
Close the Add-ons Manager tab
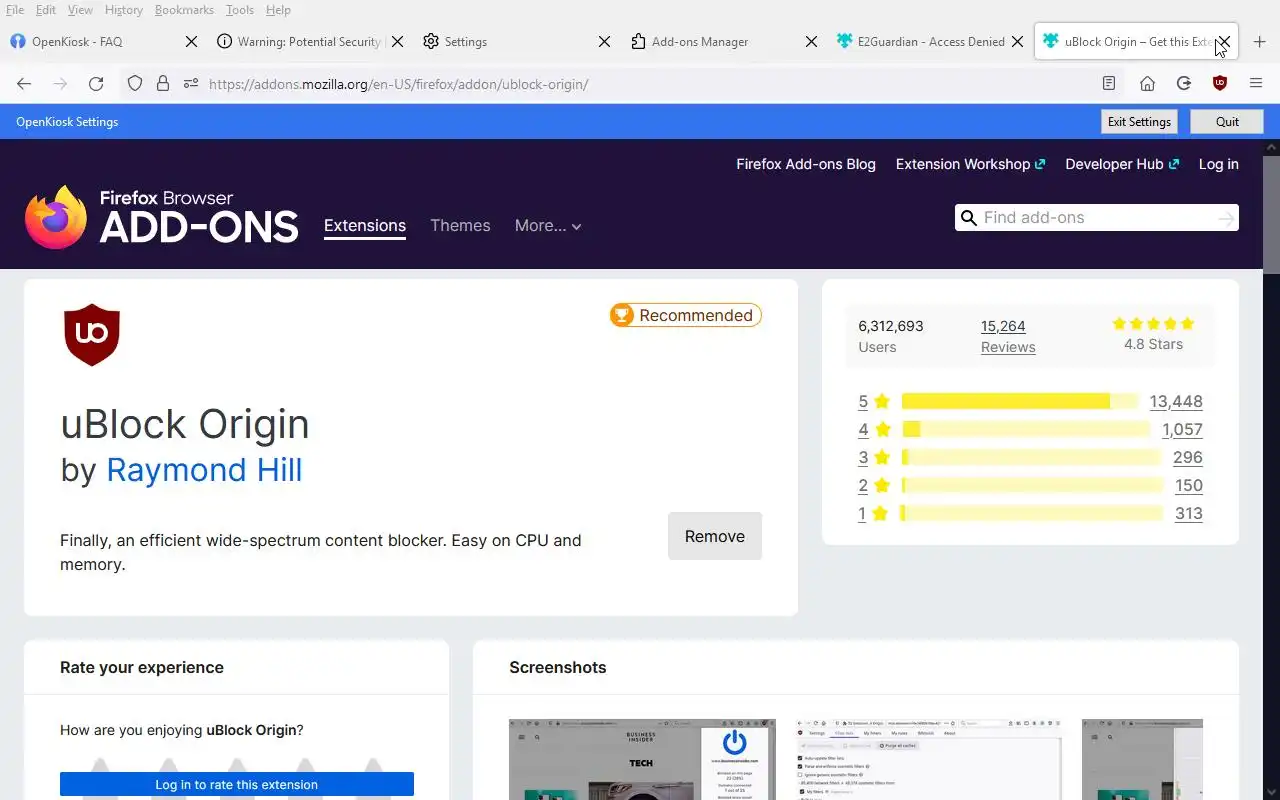pos(812,42)
